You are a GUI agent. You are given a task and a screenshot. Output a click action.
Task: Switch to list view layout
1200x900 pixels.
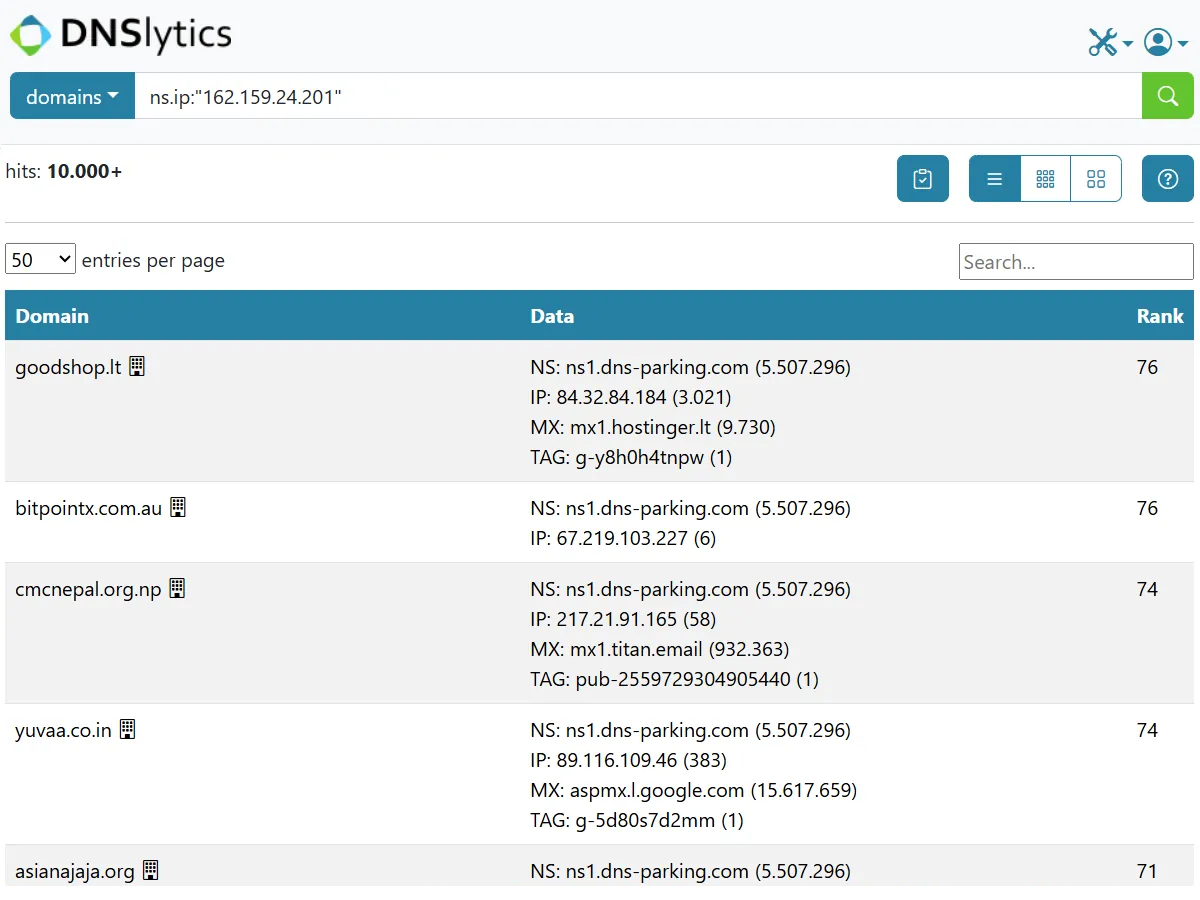(995, 179)
